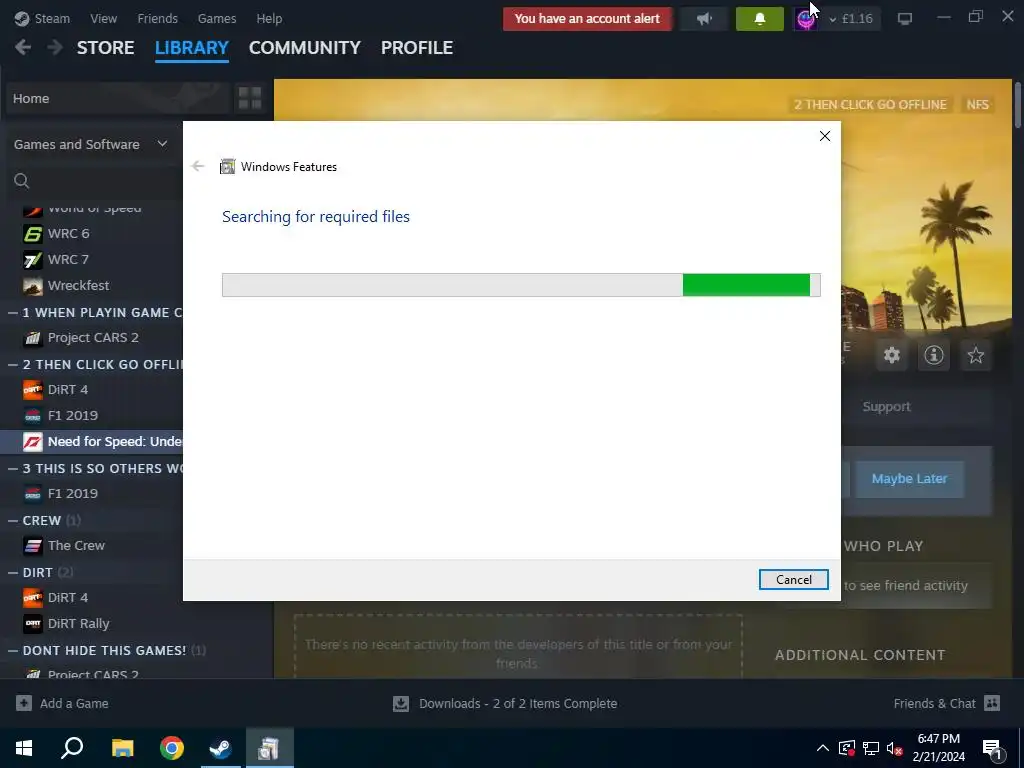This screenshot has height=768, width=1024.
Task: Open Big Picture mode monitor icon
Action: click(x=904, y=19)
